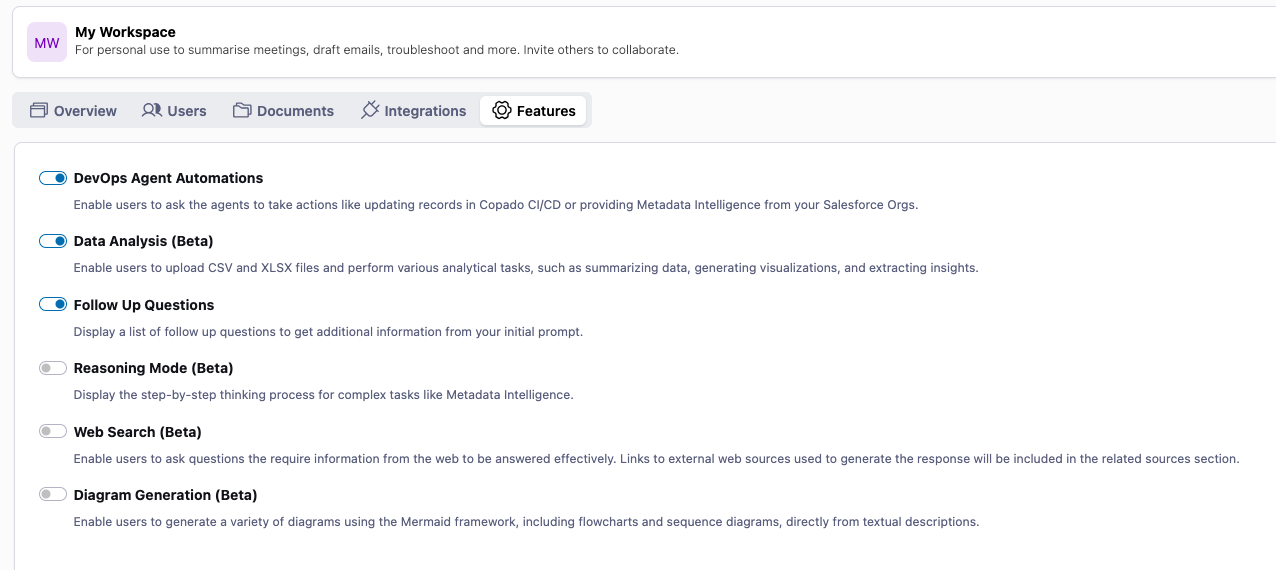Image resolution: width=1276 pixels, height=570 pixels.
Task: Click description about CSV and XLSX files
Action: coord(526,268)
